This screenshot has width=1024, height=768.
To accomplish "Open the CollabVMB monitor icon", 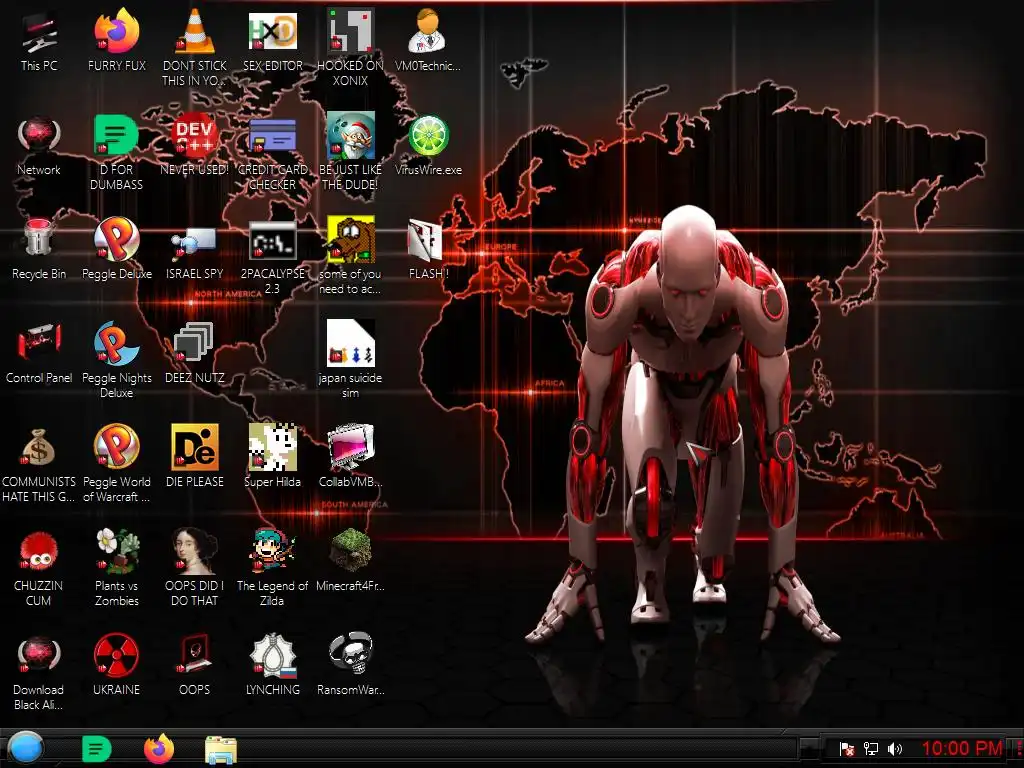I will (350, 447).
